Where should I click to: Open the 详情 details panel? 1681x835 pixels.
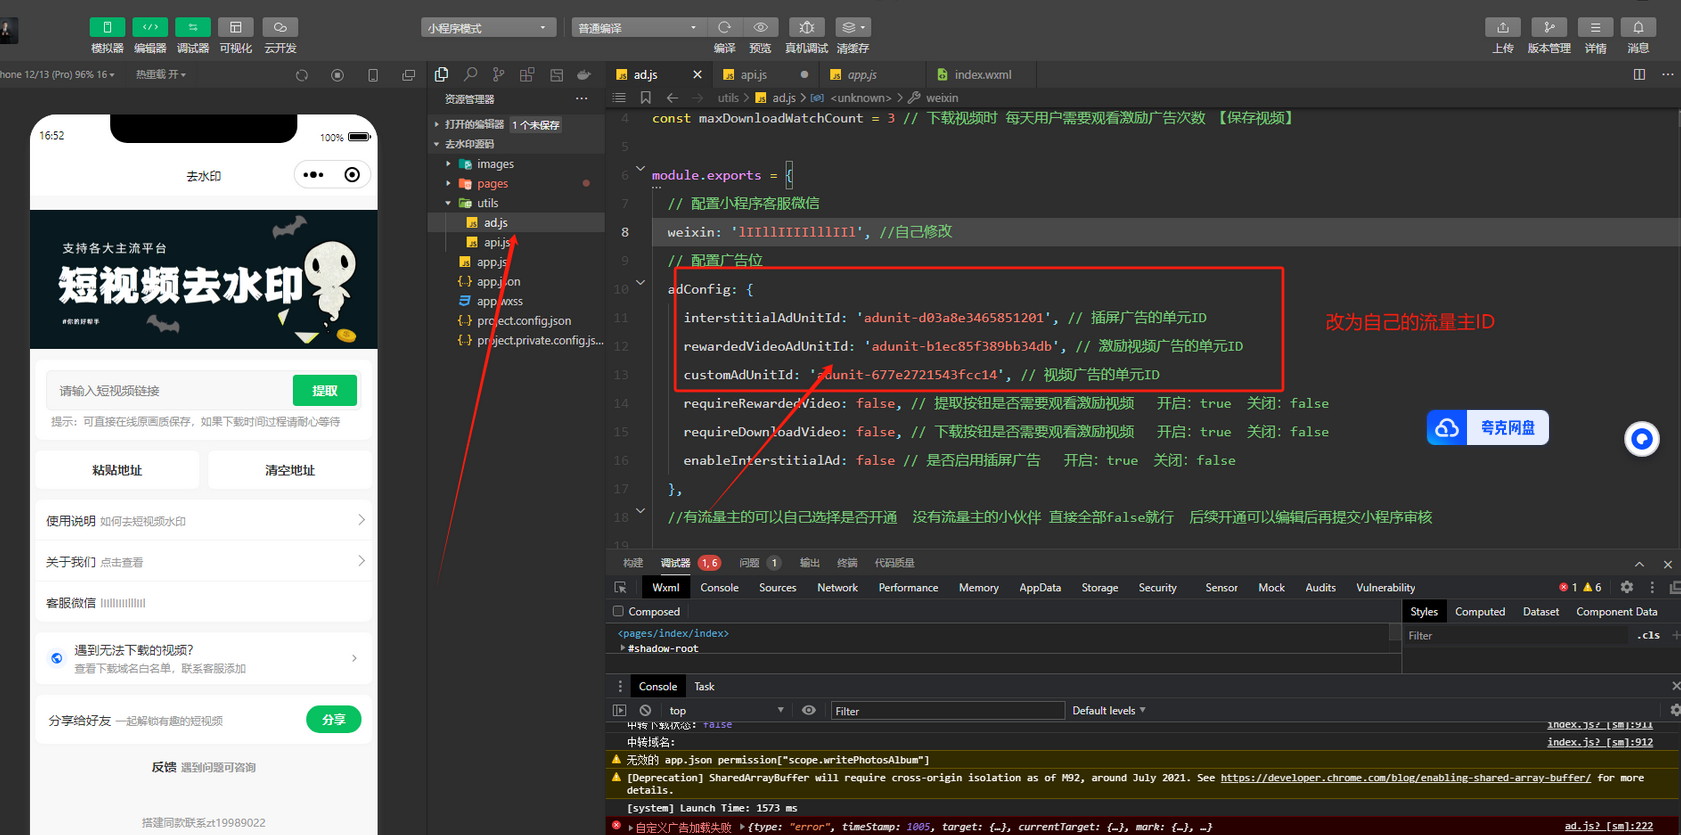(1596, 27)
